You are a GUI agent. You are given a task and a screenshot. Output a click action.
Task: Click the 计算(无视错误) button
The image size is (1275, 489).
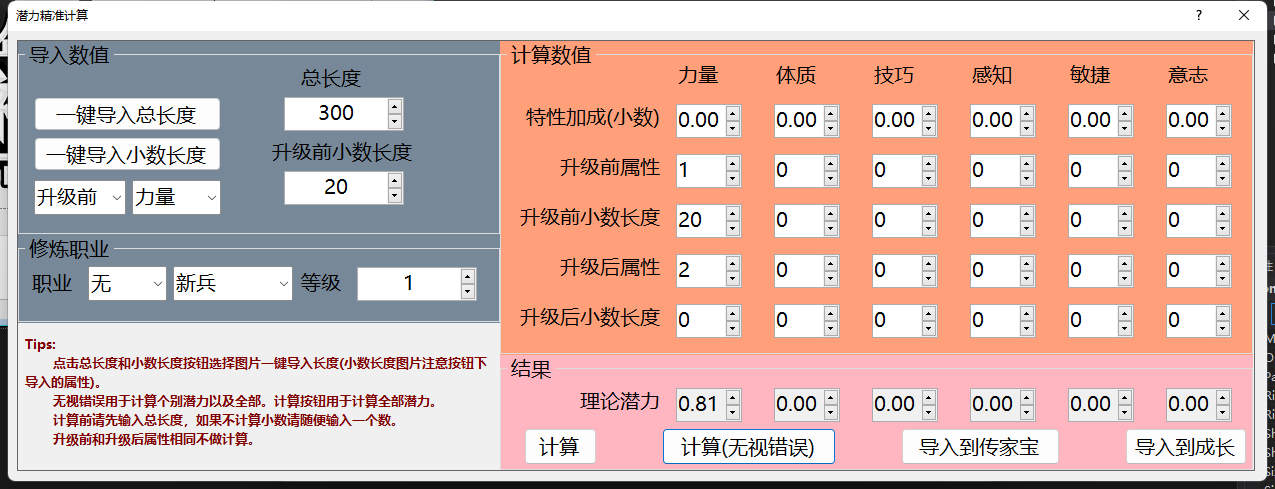click(x=749, y=446)
